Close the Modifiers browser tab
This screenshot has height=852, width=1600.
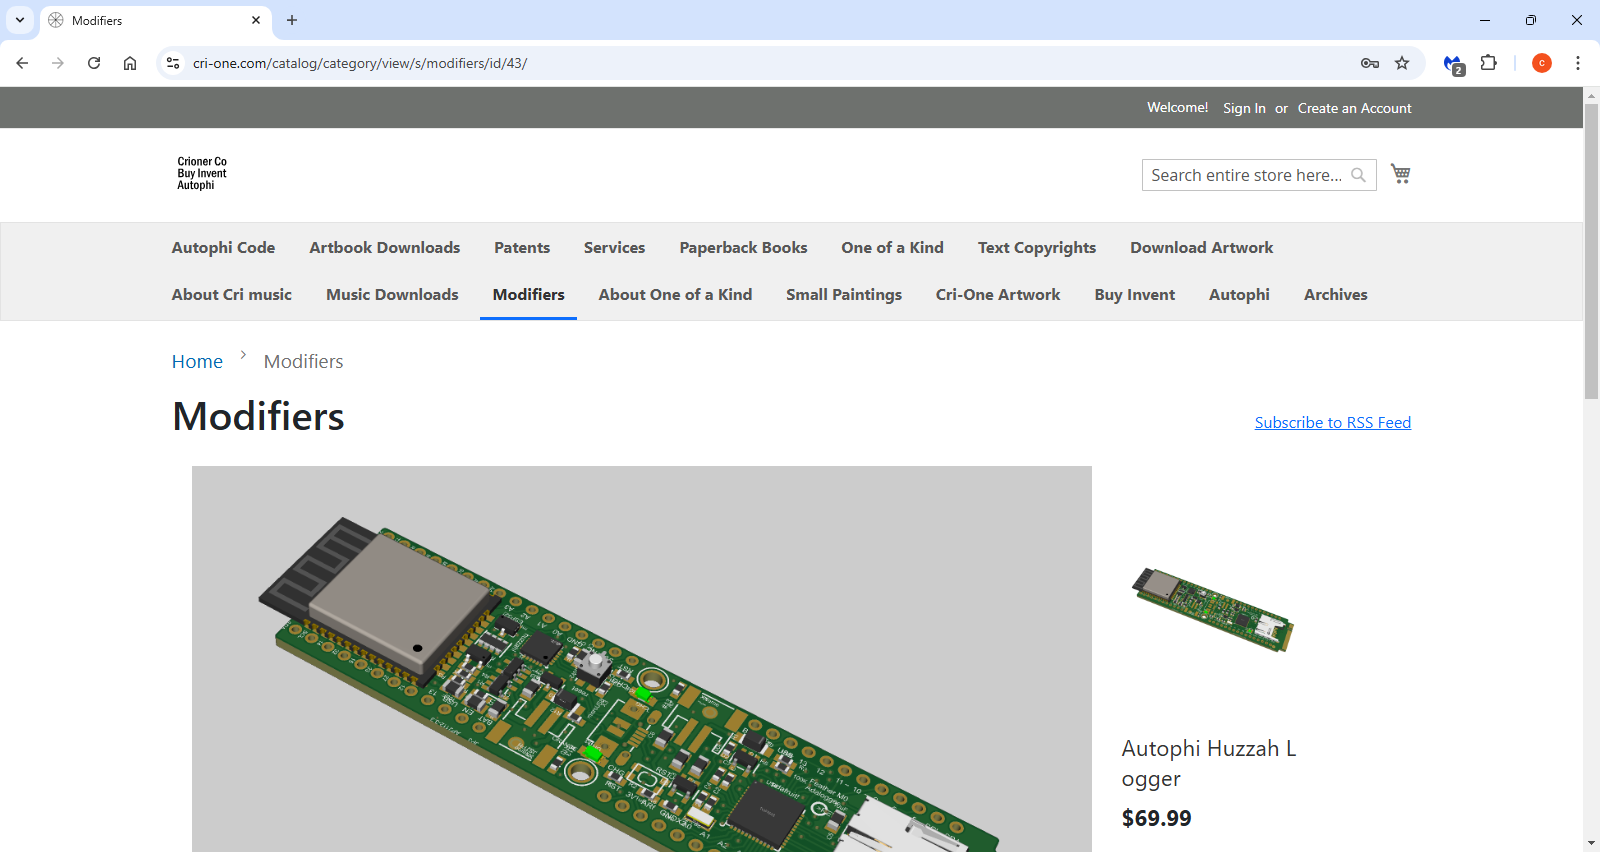coord(256,20)
